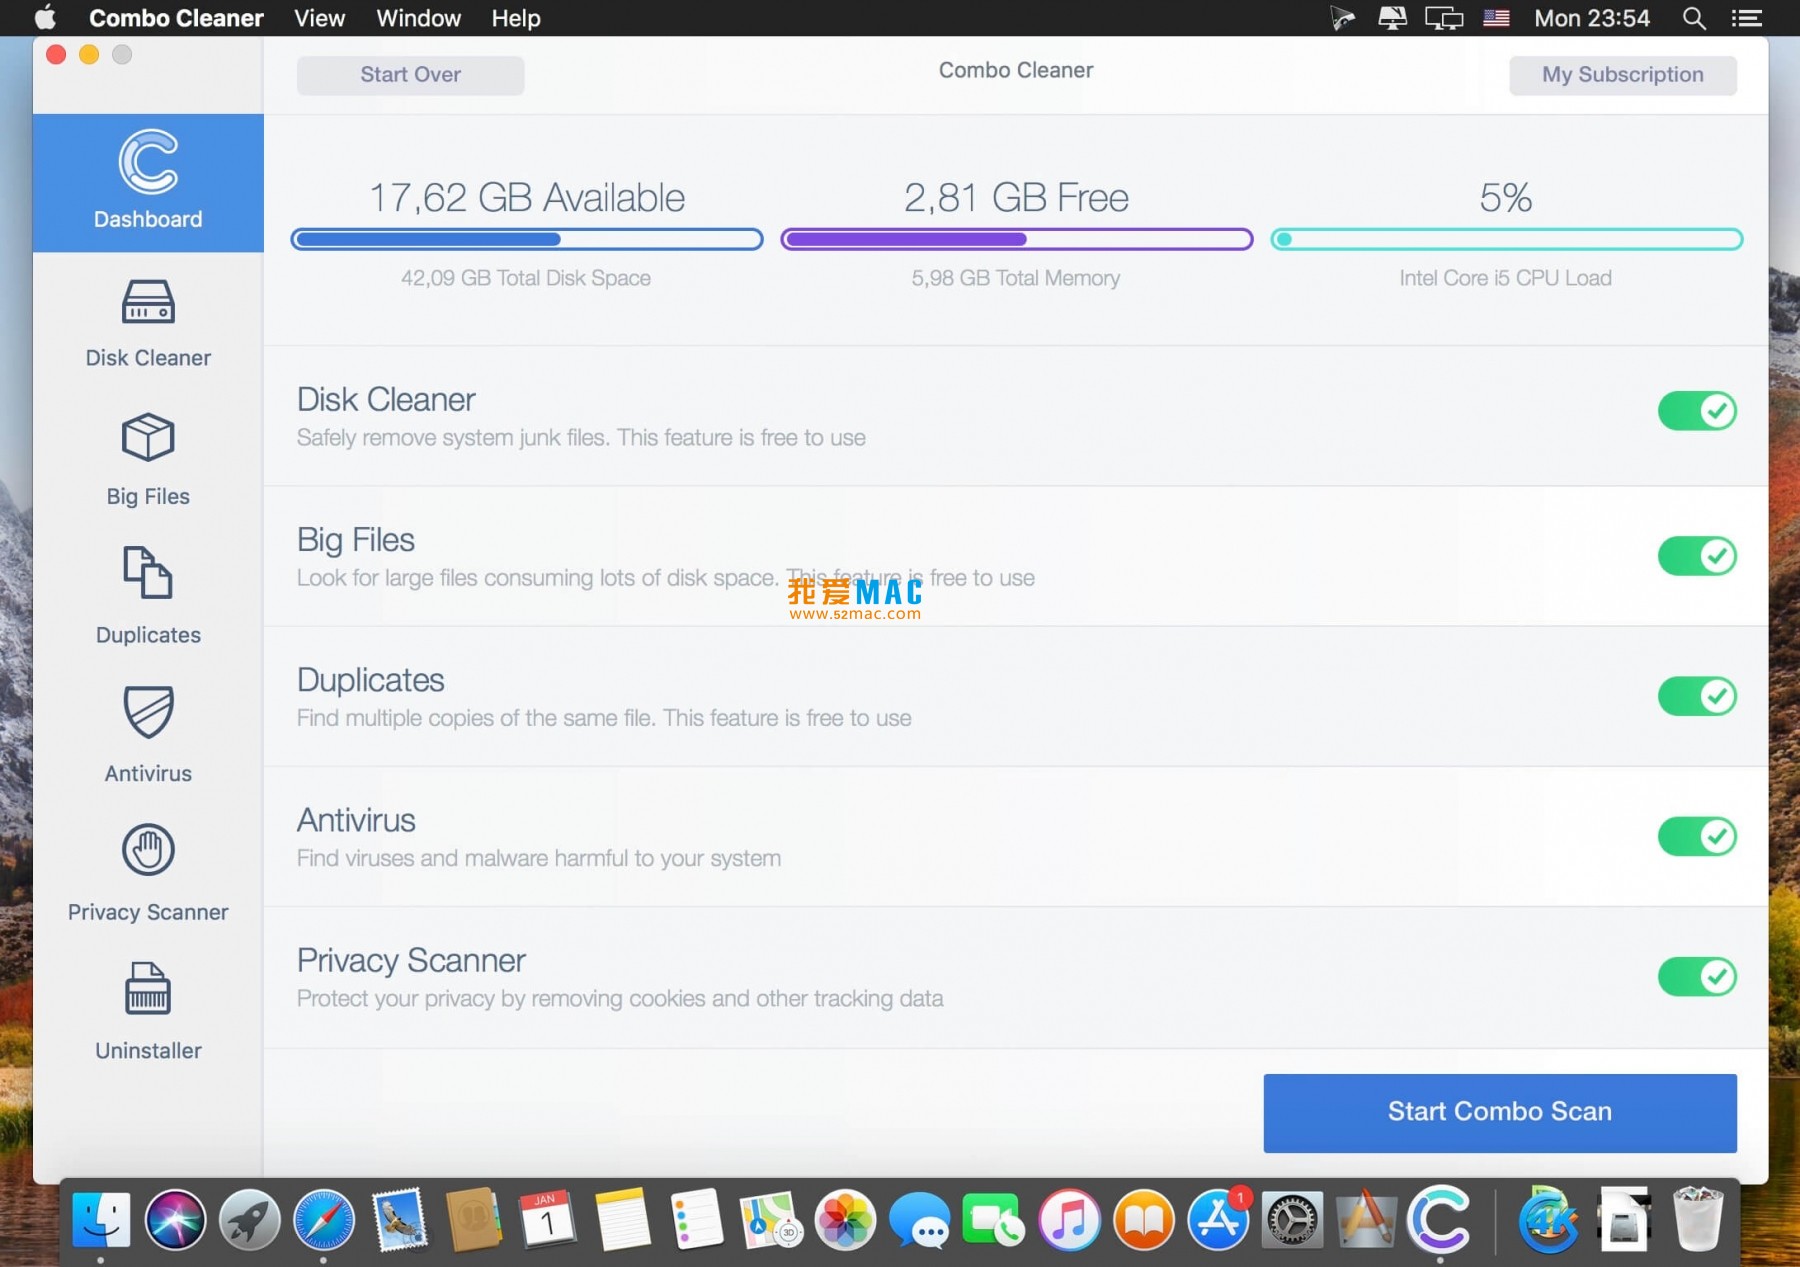Viewport: 1800px width, 1267px height.
Task: Open the Combo Cleaner menu in menu bar
Action: coord(176,18)
